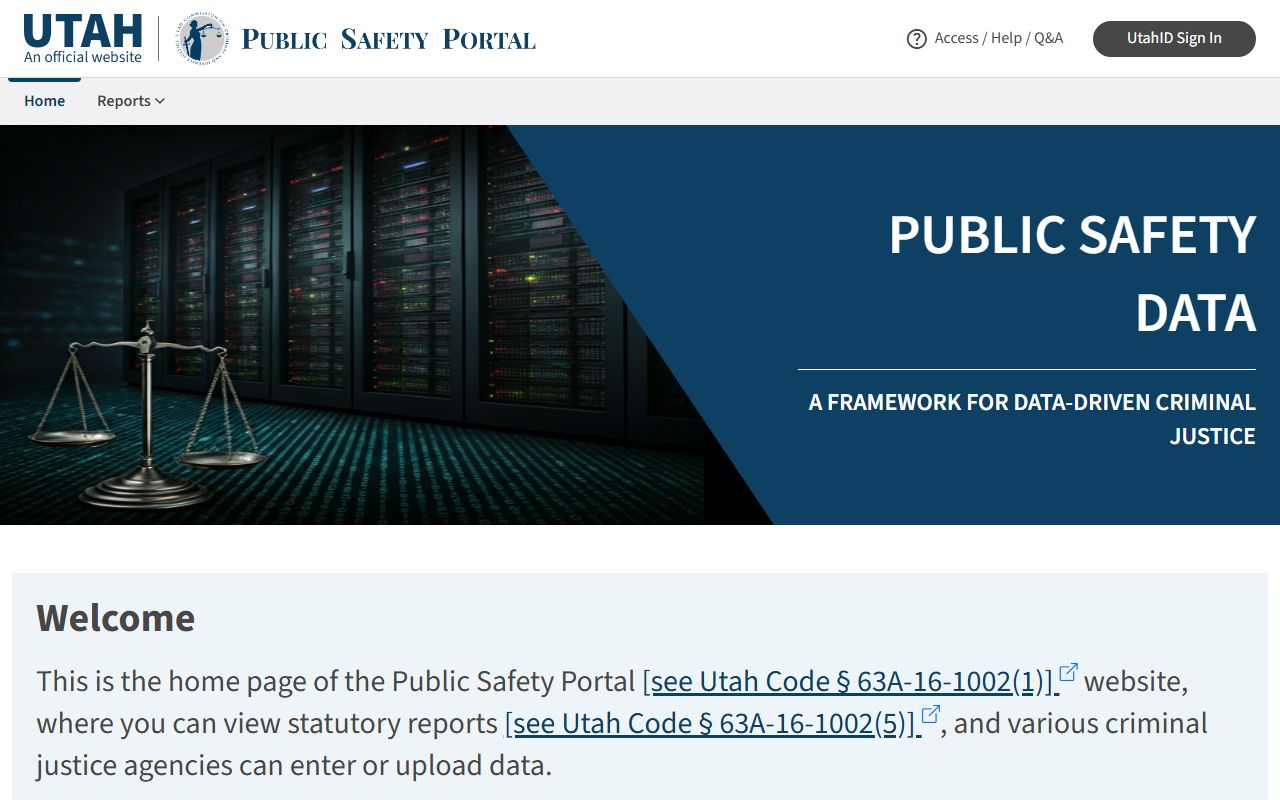Select the Home tab
This screenshot has width=1280, height=800.
pyautogui.click(x=44, y=101)
